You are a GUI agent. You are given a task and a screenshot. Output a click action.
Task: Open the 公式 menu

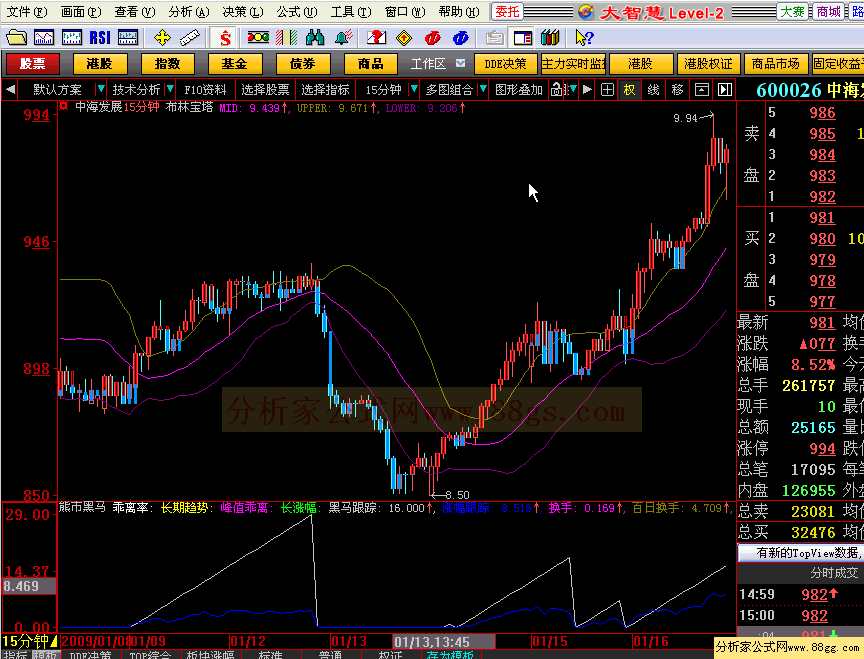pos(296,12)
